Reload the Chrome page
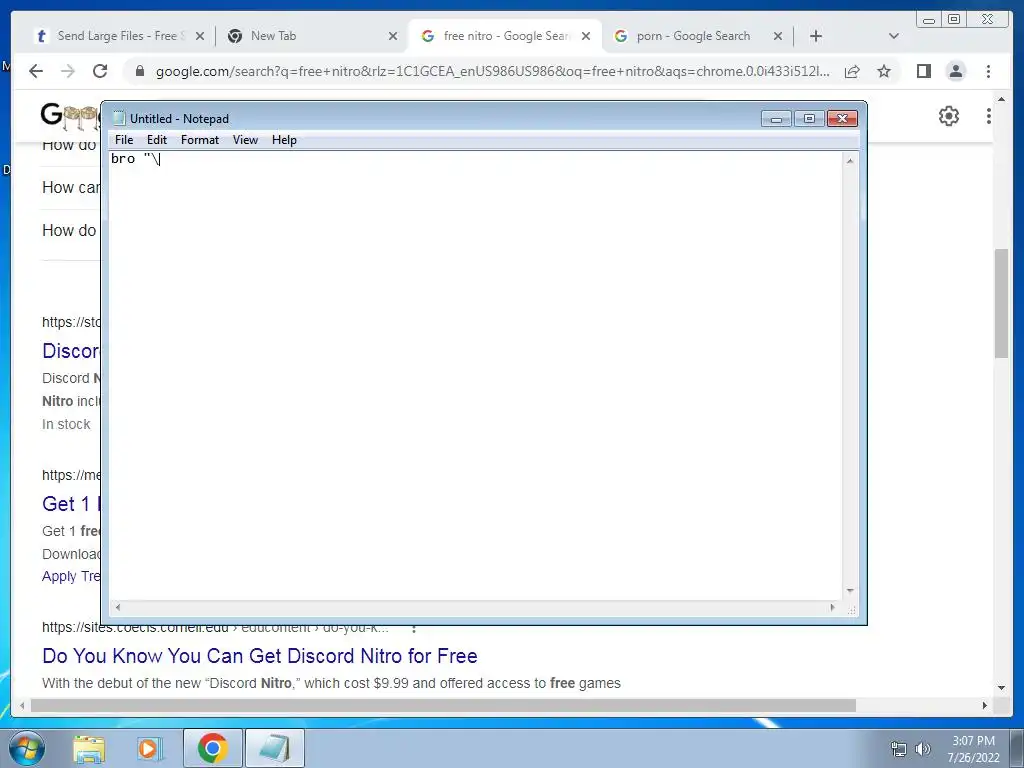This screenshot has height=768, width=1024. [x=100, y=71]
